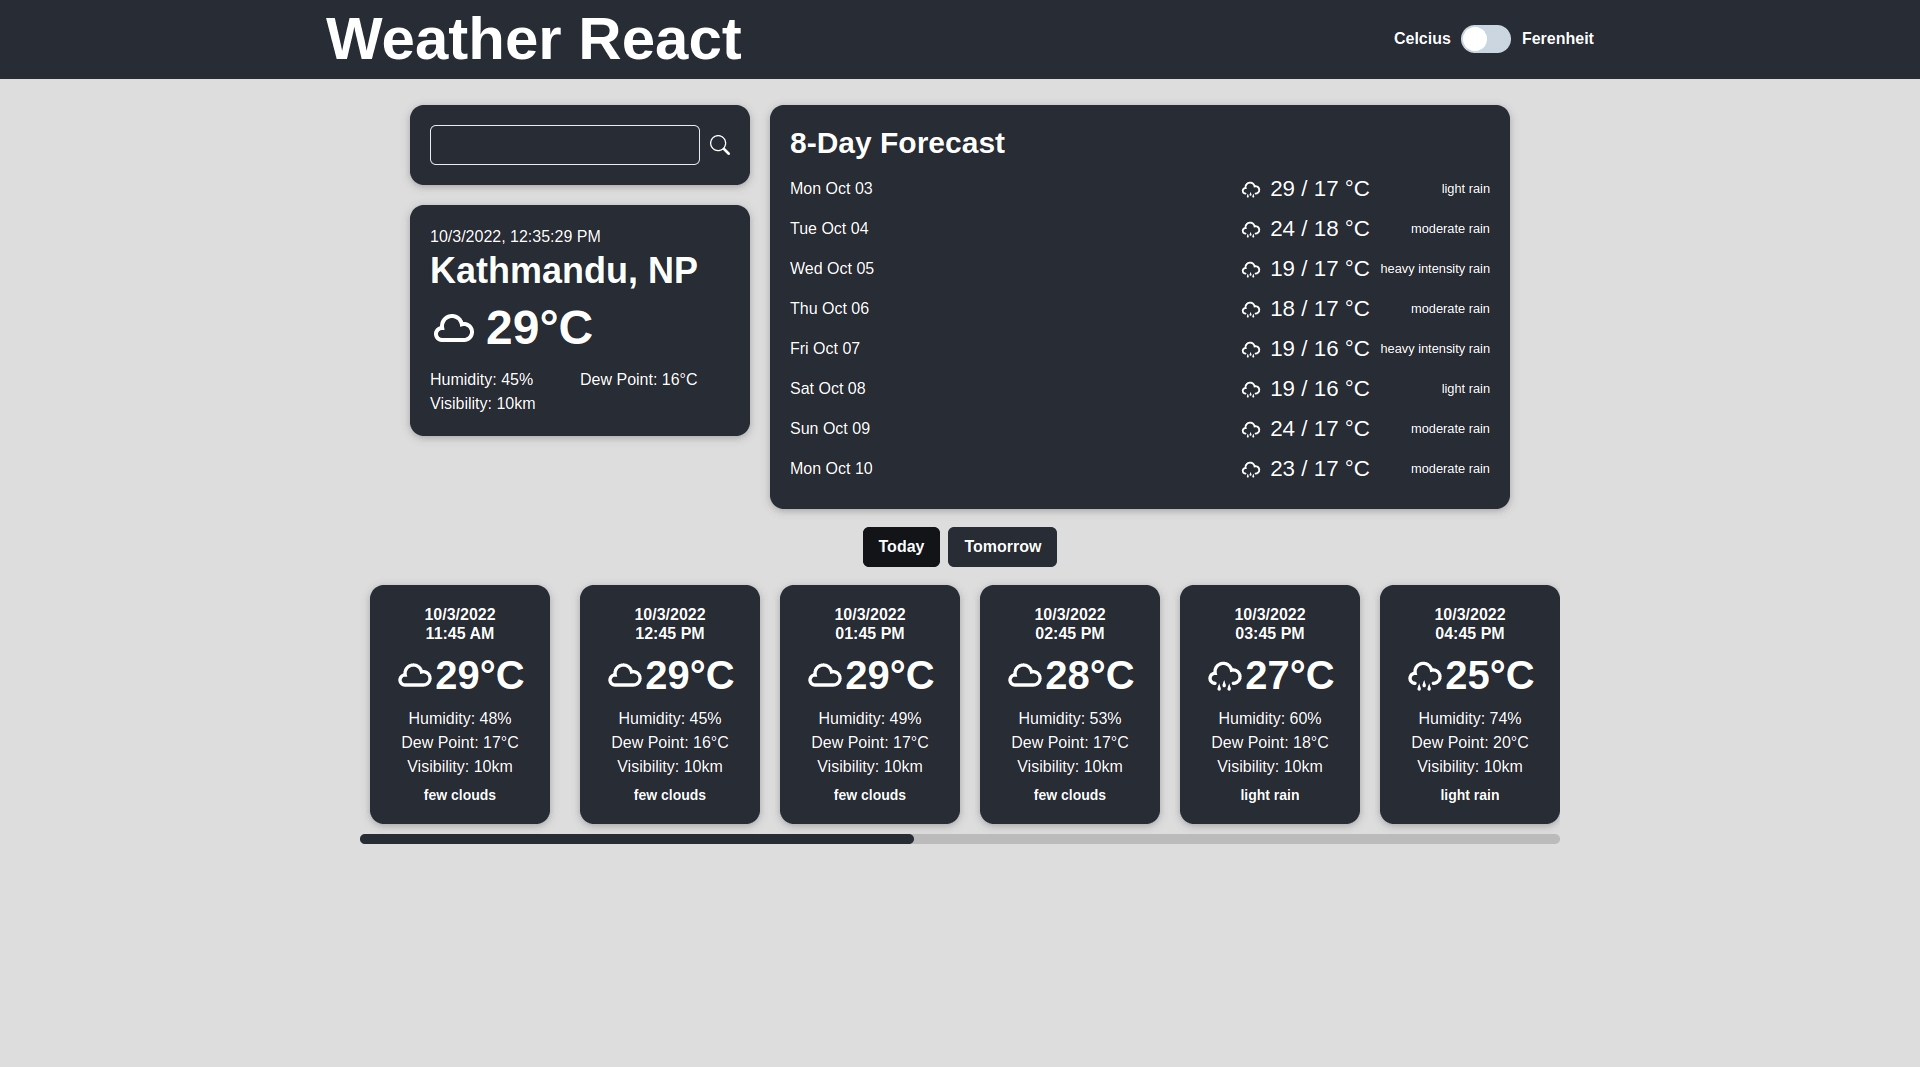
Task: Click heavy intensity rain on Fri Oct 07
Action: point(1435,349)
